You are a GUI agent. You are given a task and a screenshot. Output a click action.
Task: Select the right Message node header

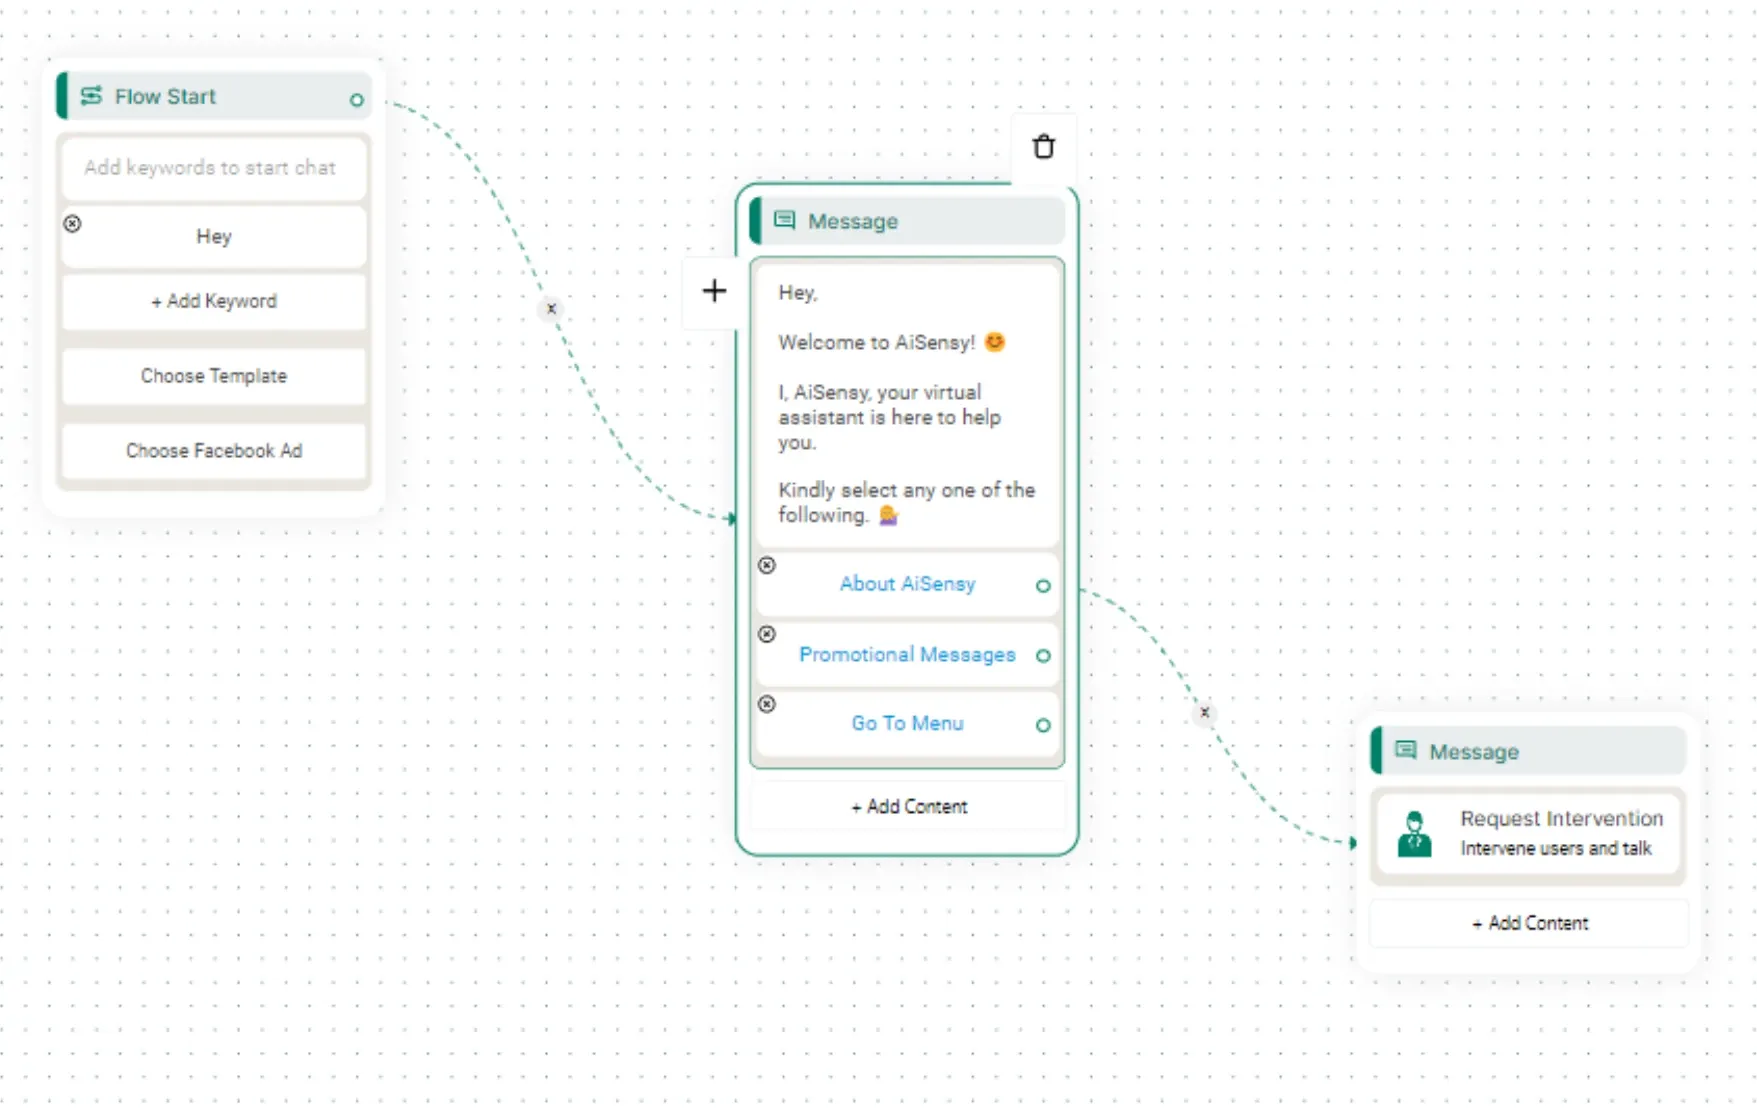(x=1528, y=751)
